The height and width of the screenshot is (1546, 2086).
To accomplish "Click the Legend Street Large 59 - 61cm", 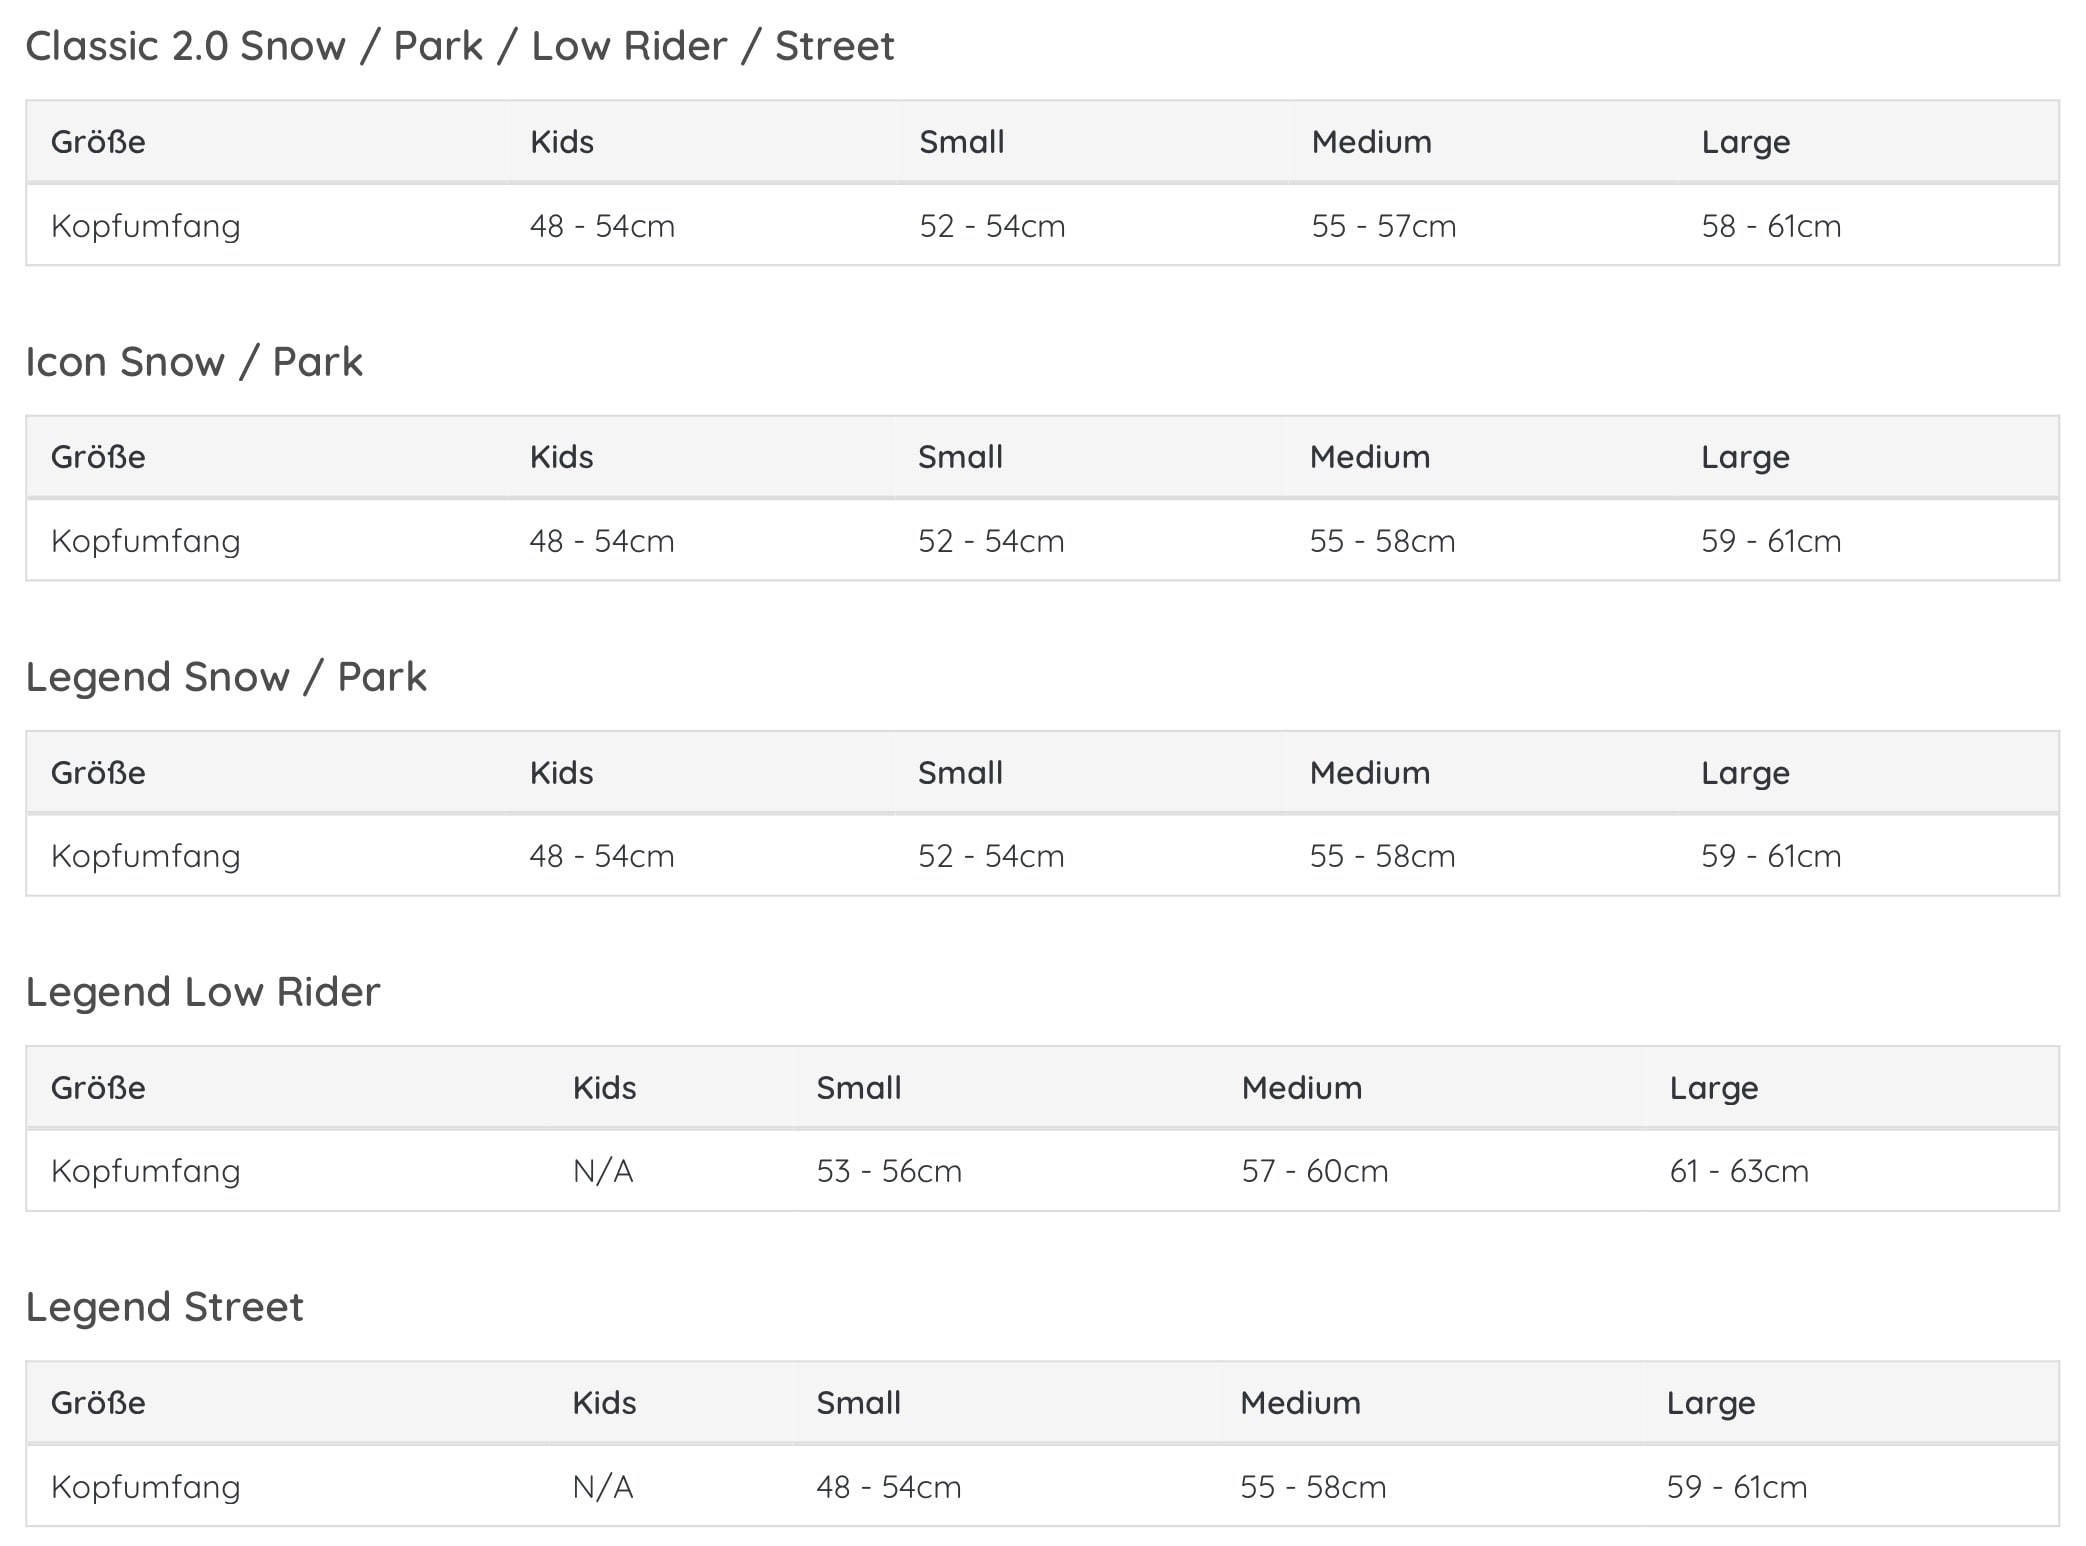I will [1737, 1487].
